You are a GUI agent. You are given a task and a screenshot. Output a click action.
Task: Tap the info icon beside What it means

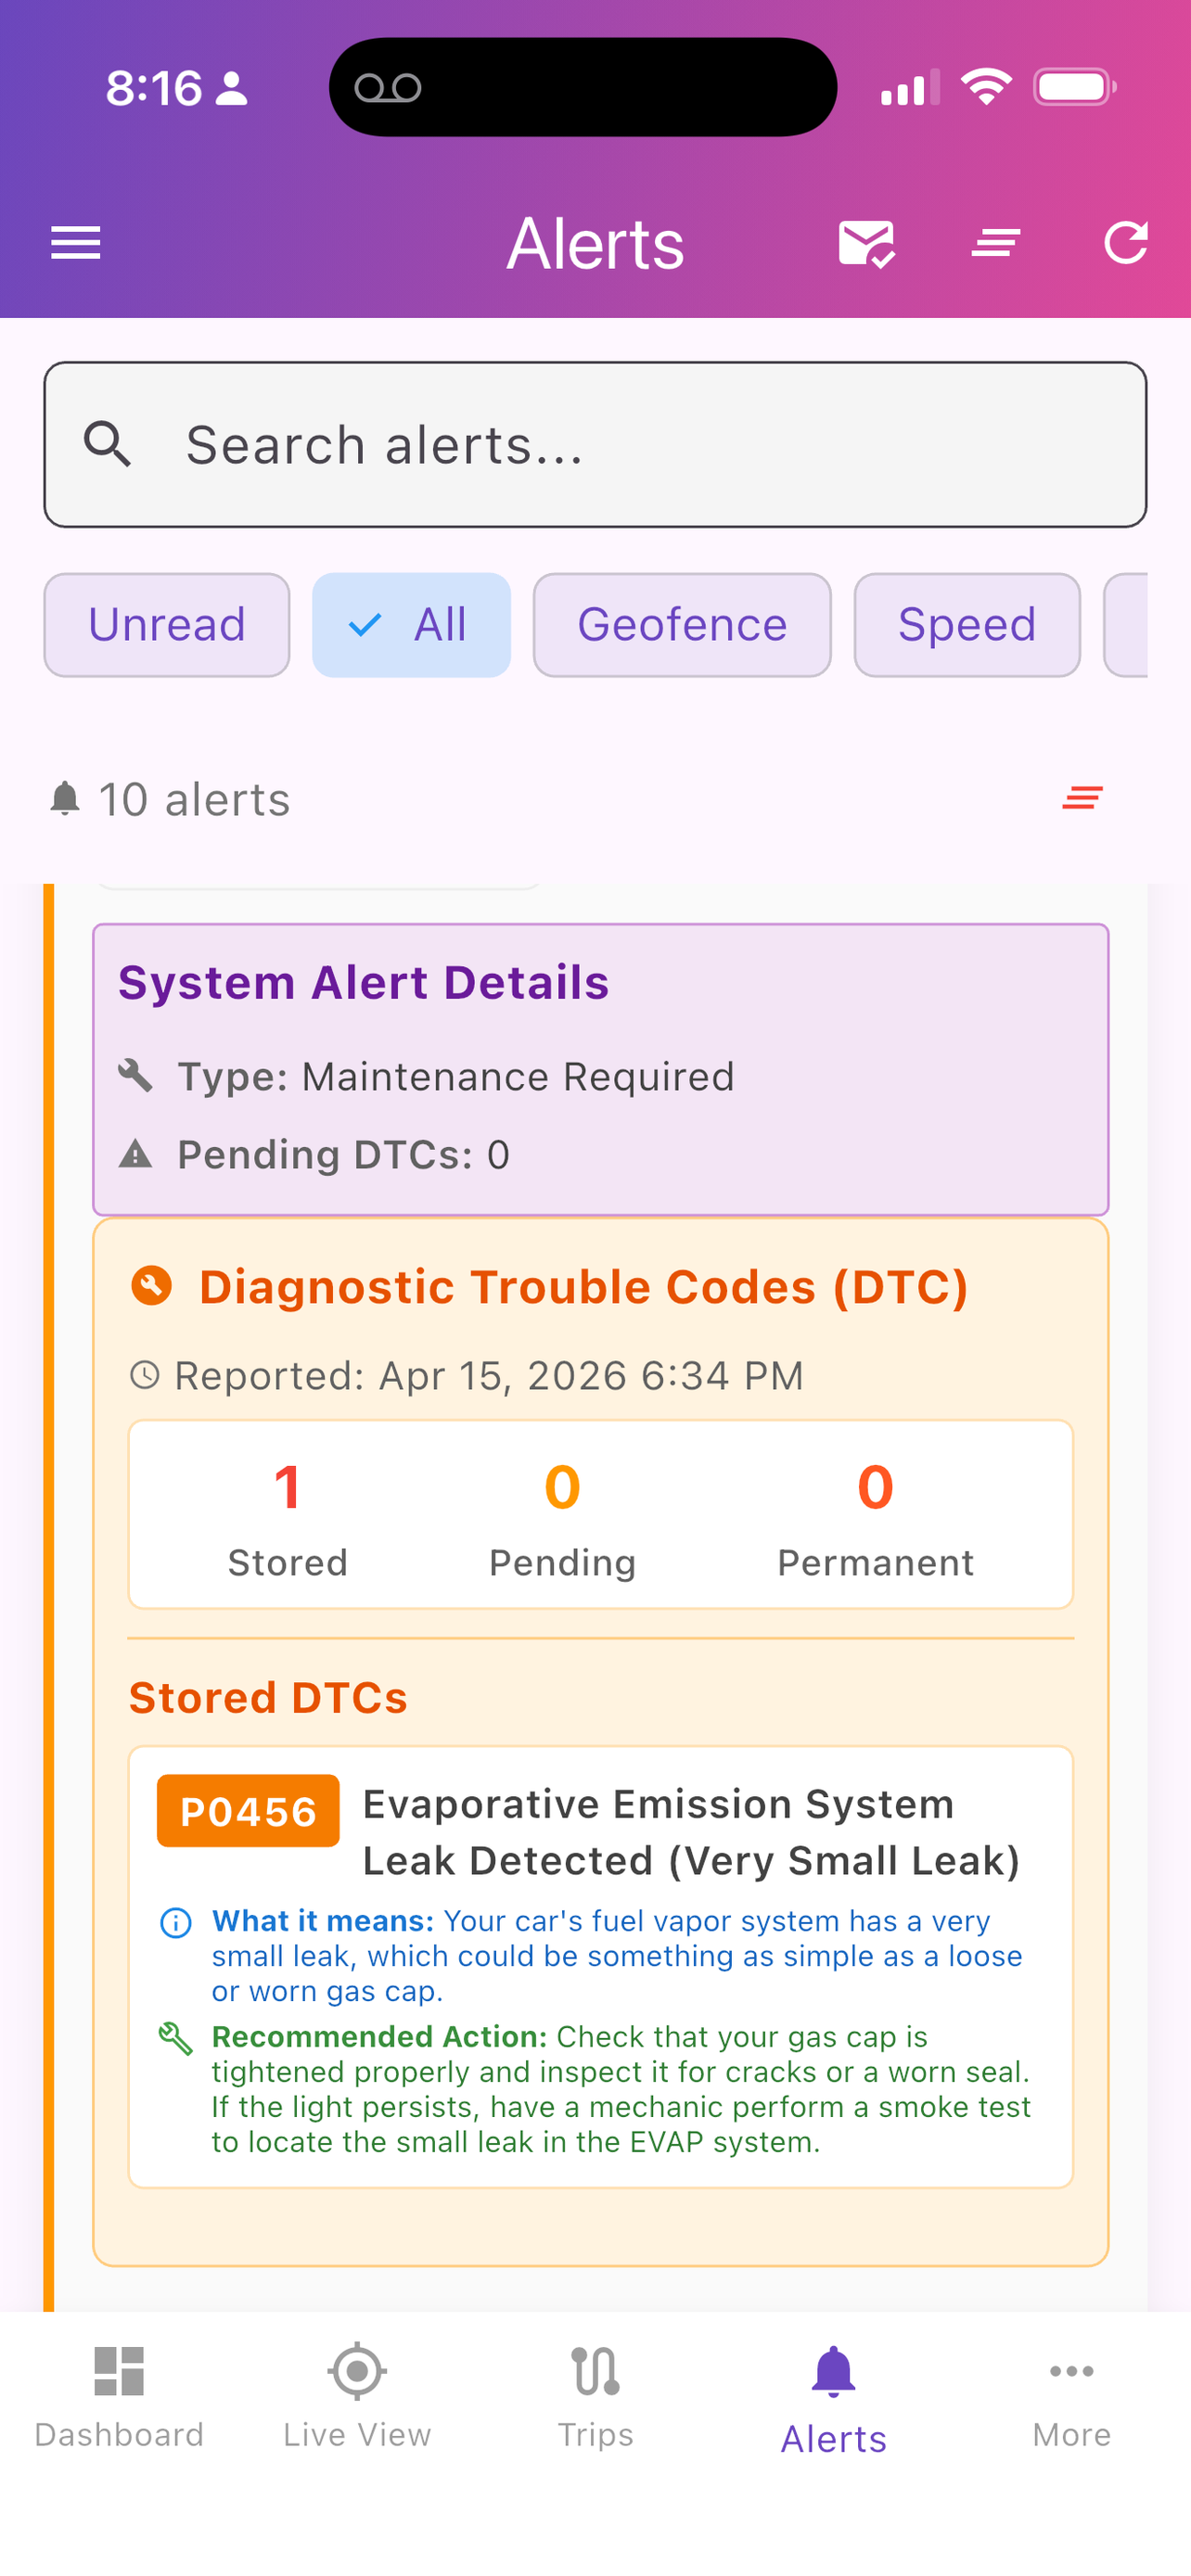coord(176,1922)
